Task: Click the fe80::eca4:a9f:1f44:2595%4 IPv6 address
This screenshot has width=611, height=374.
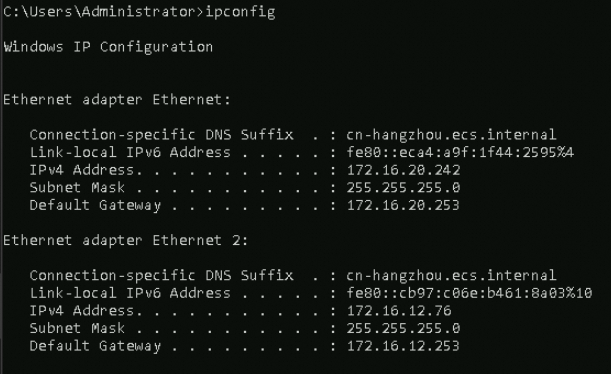Action: pos(460,152)
